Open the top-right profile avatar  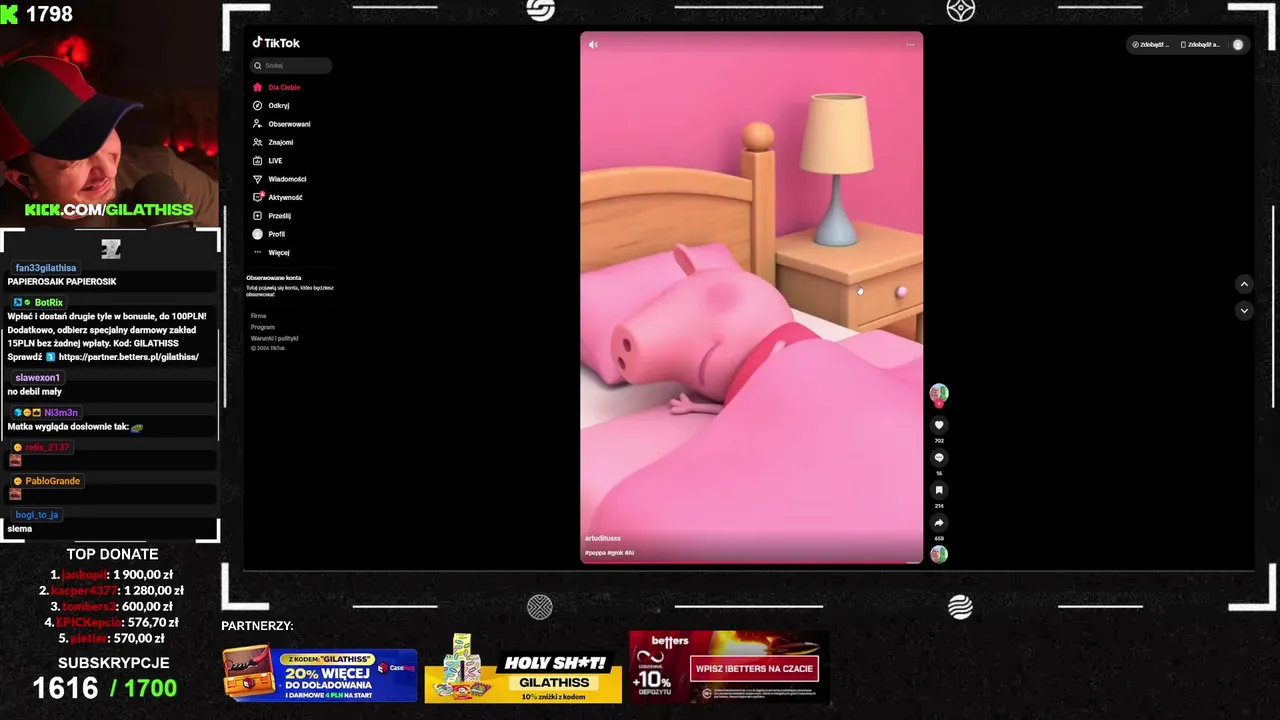[1238, 45]
